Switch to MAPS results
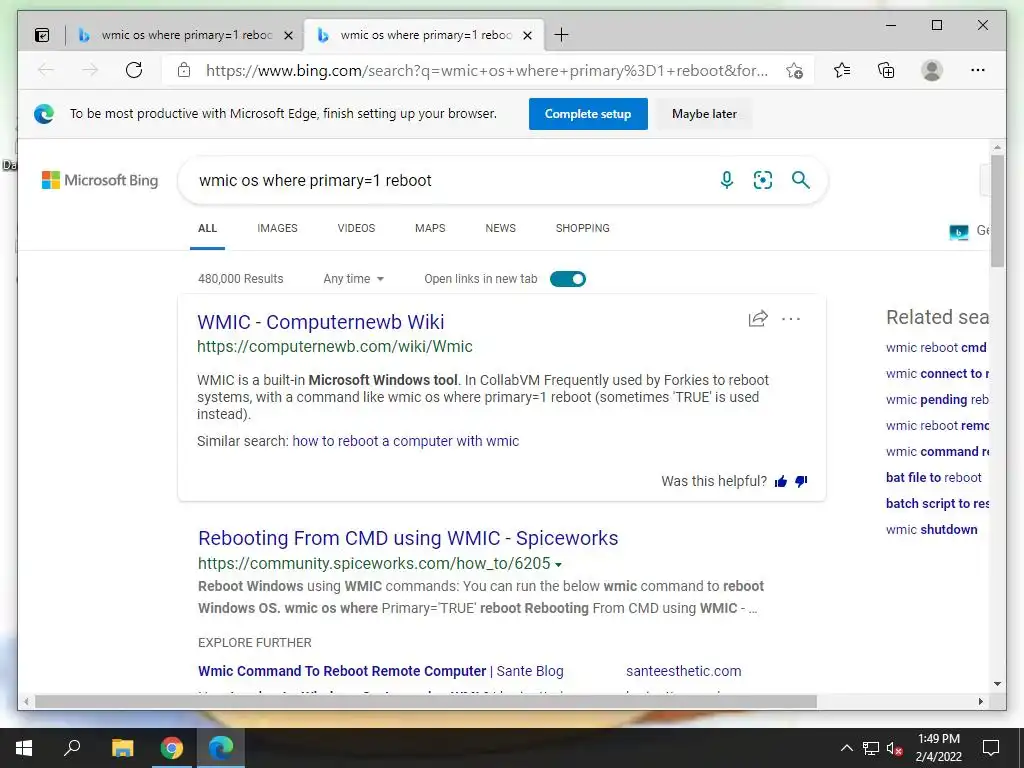This screenshot has width=1024, height=768. tap(430, 228)
